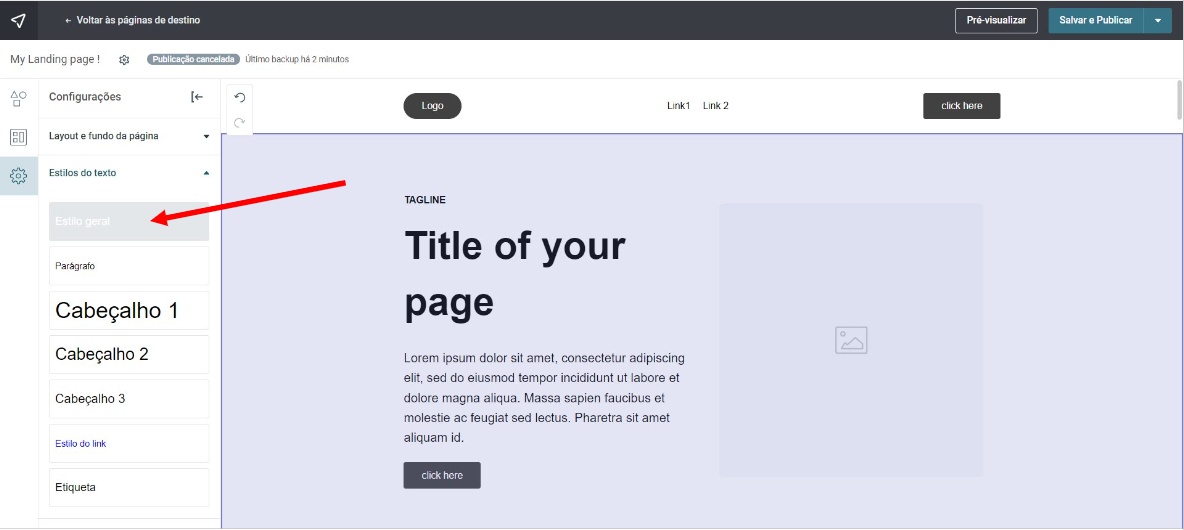Select the Title of your page heading
Viewport: 1184px width, 530px height.
coord(515,274)
